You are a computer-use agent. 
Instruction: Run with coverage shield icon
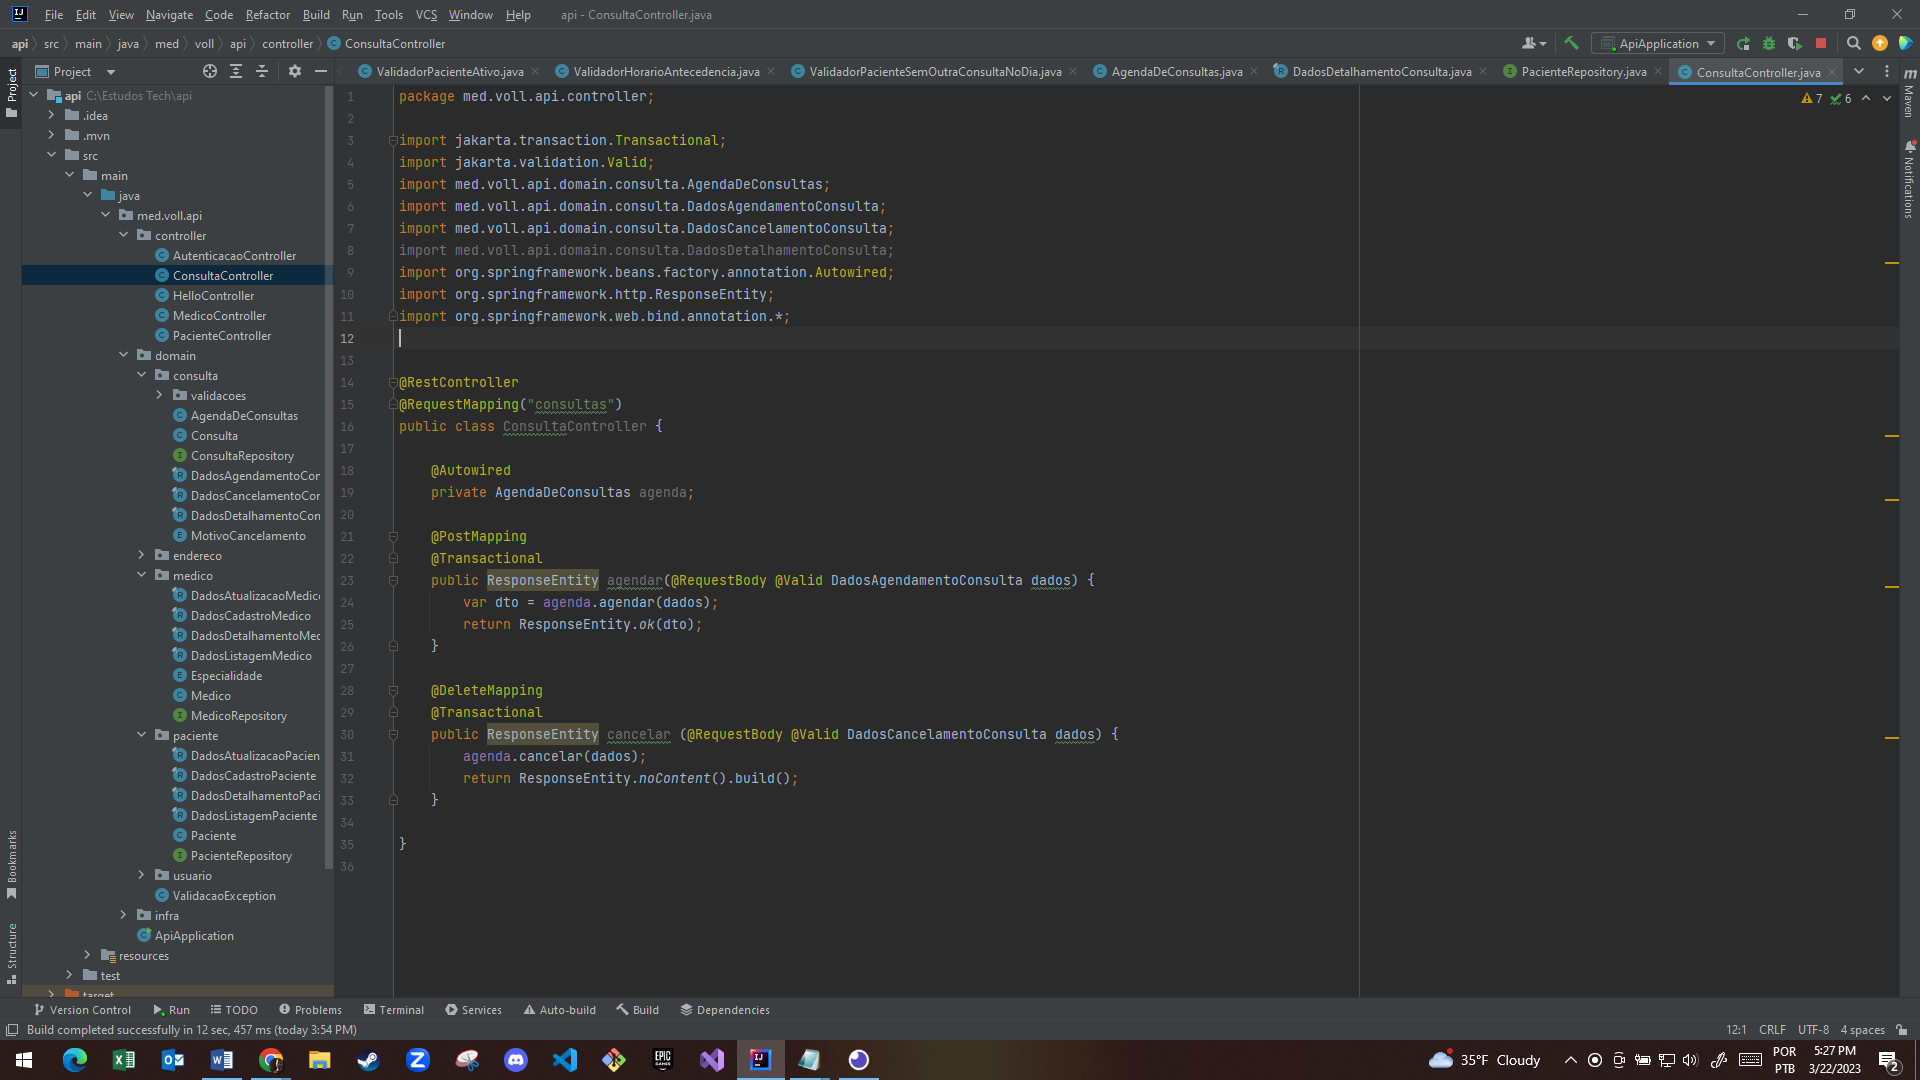point(1795,43)
